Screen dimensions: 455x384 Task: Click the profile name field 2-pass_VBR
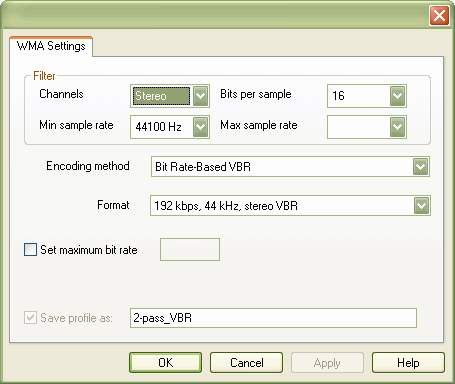(273, 318)
